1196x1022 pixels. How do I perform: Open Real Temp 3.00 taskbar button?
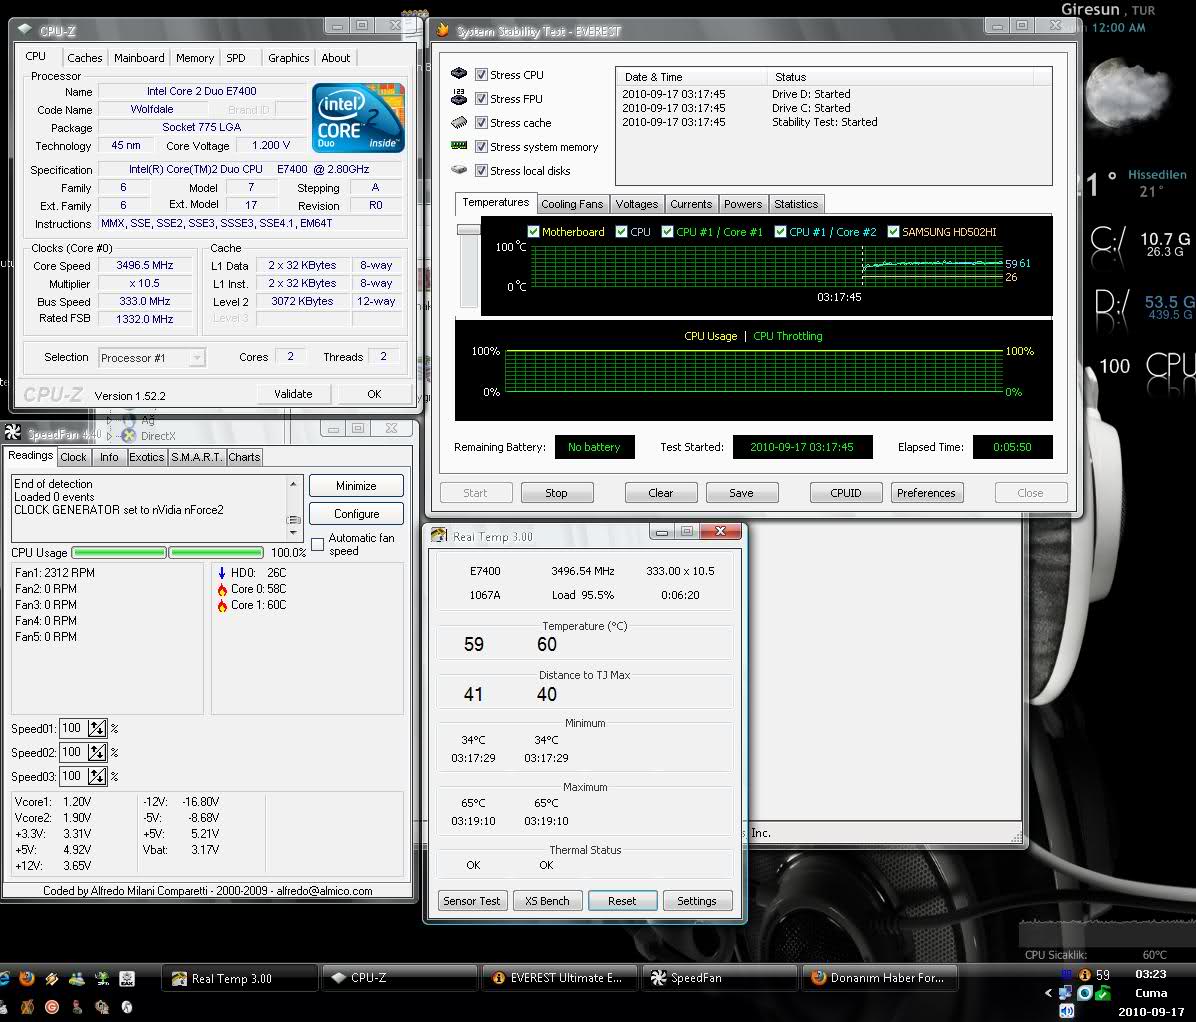(x=240, y=978)
